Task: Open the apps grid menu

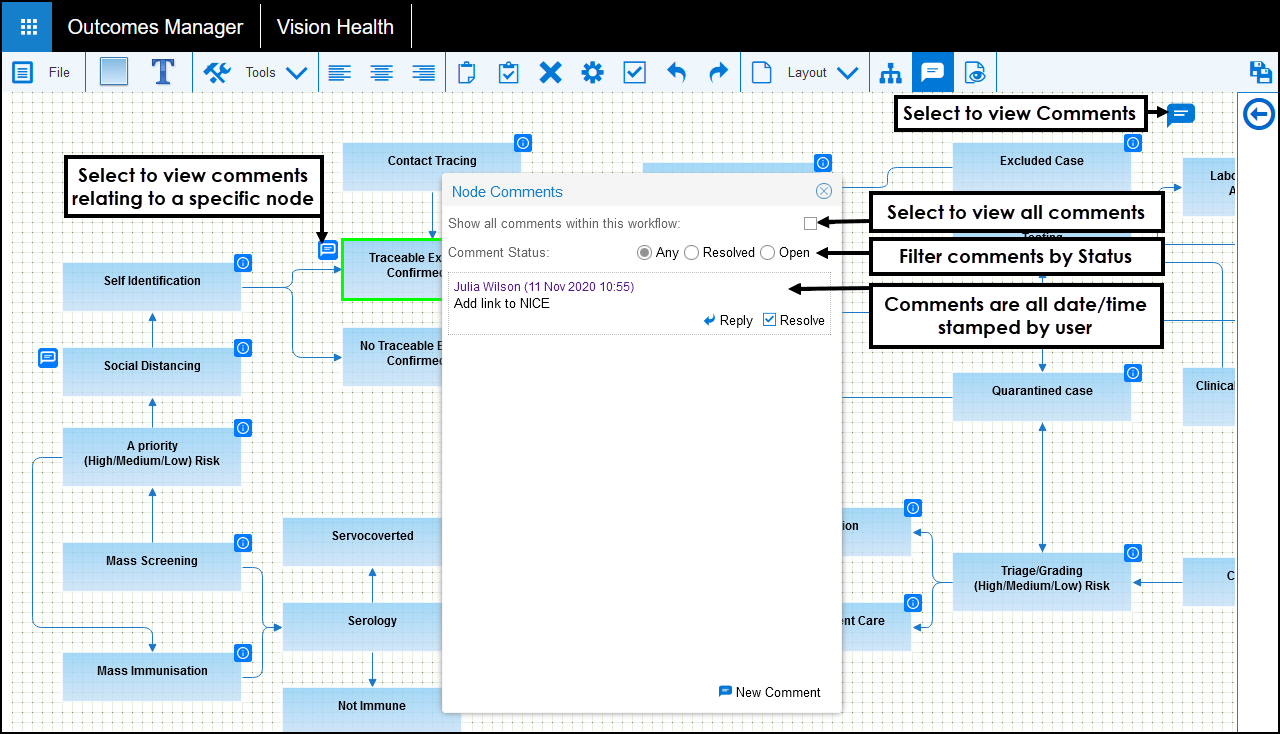Action: (x=27, y=27)
